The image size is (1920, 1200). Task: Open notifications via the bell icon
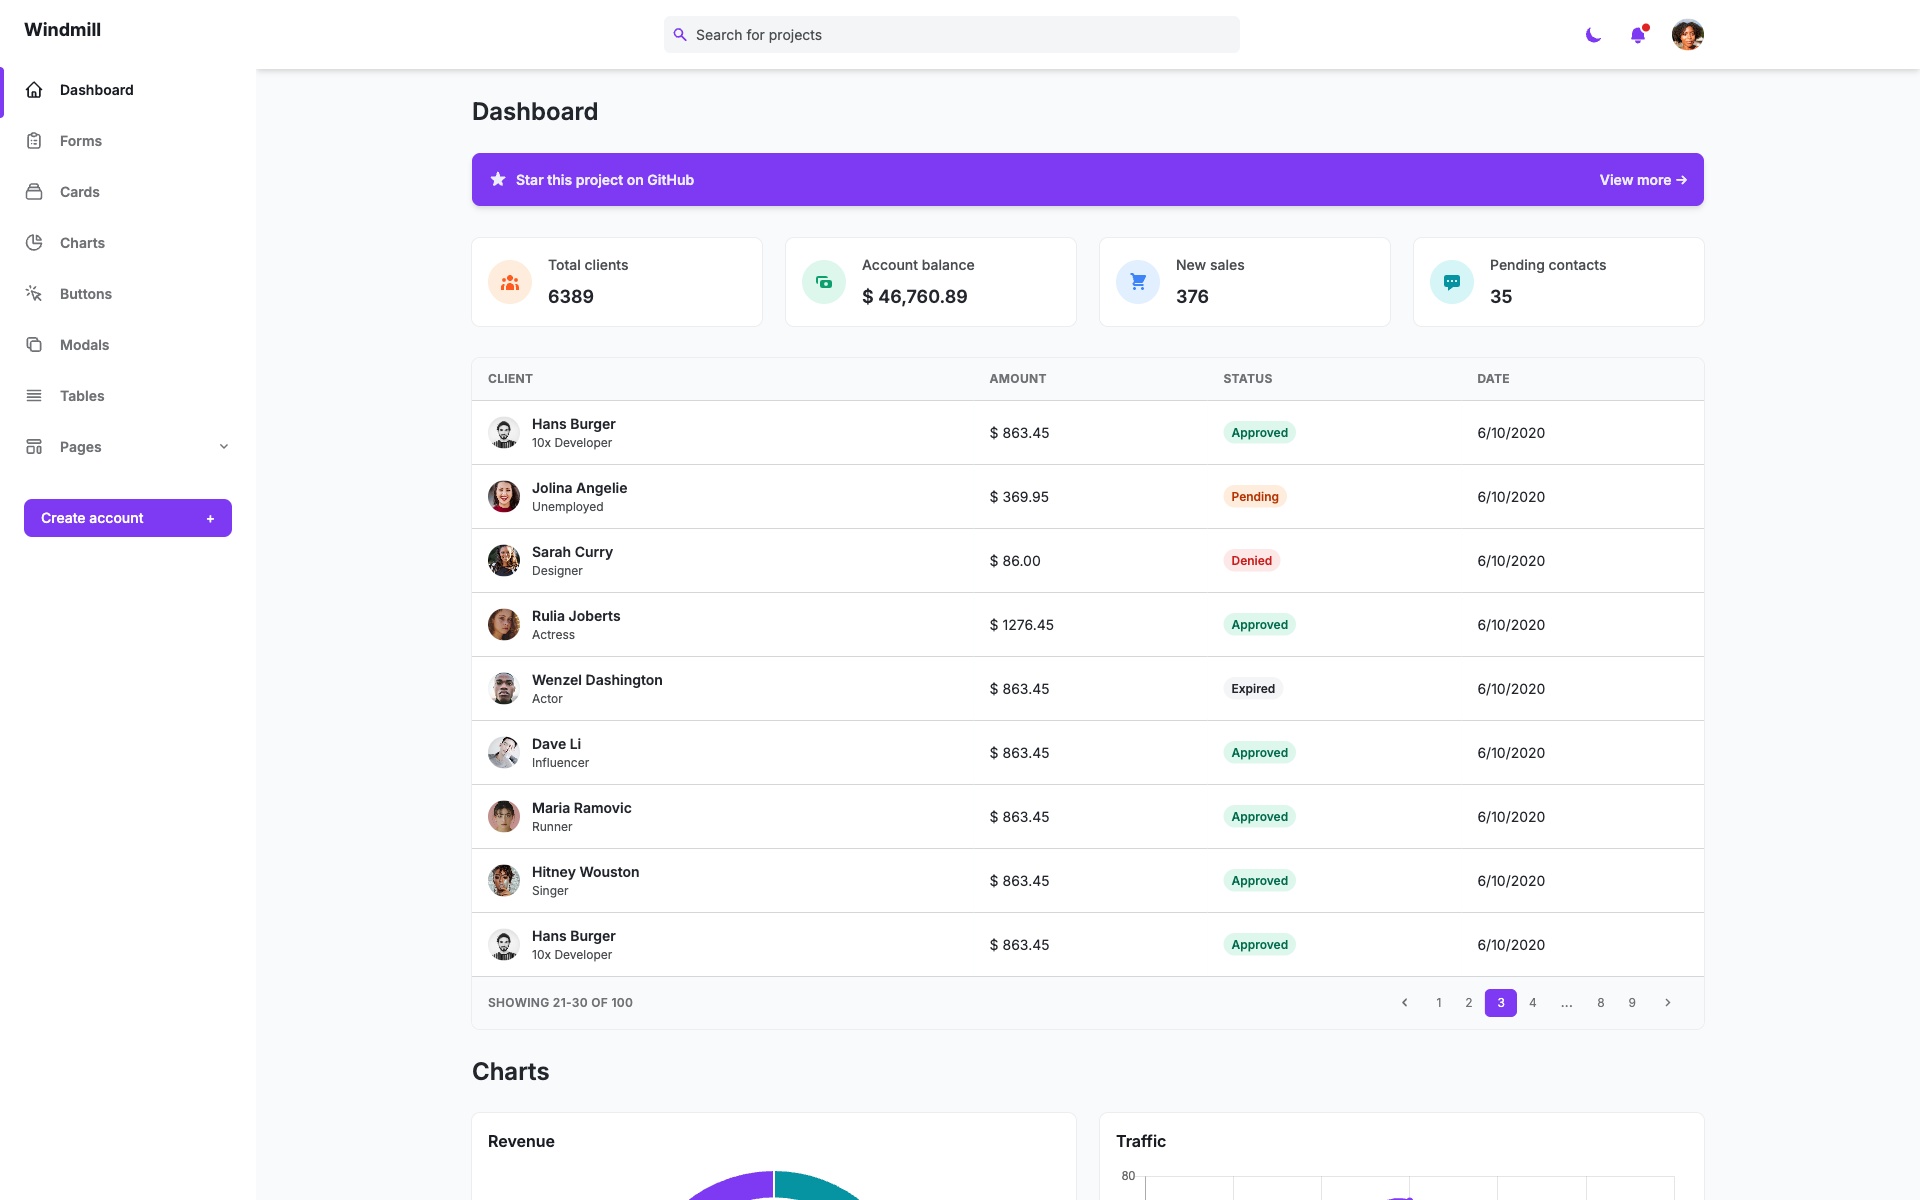pos(1638,35)
